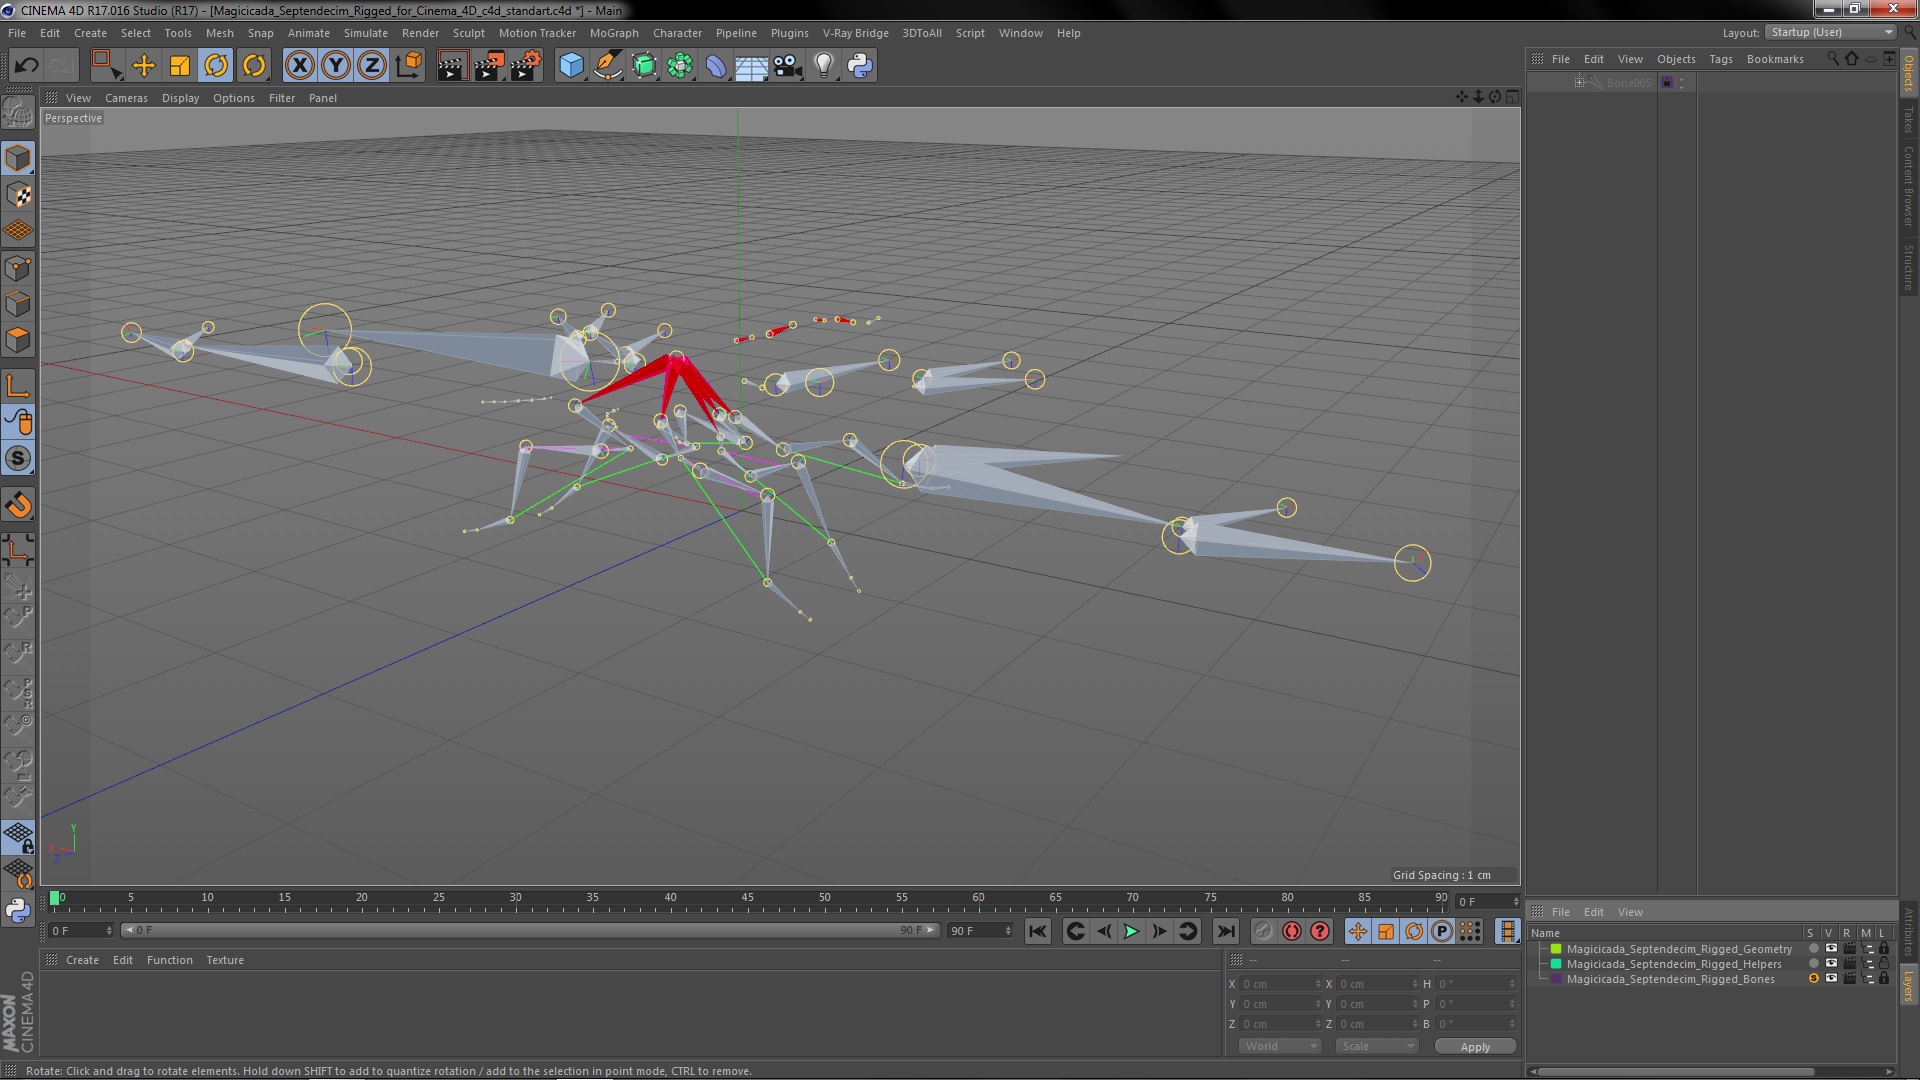Toggle solo on Bones layer
Screen dimensions: 1920x1080
(1813, 979)
